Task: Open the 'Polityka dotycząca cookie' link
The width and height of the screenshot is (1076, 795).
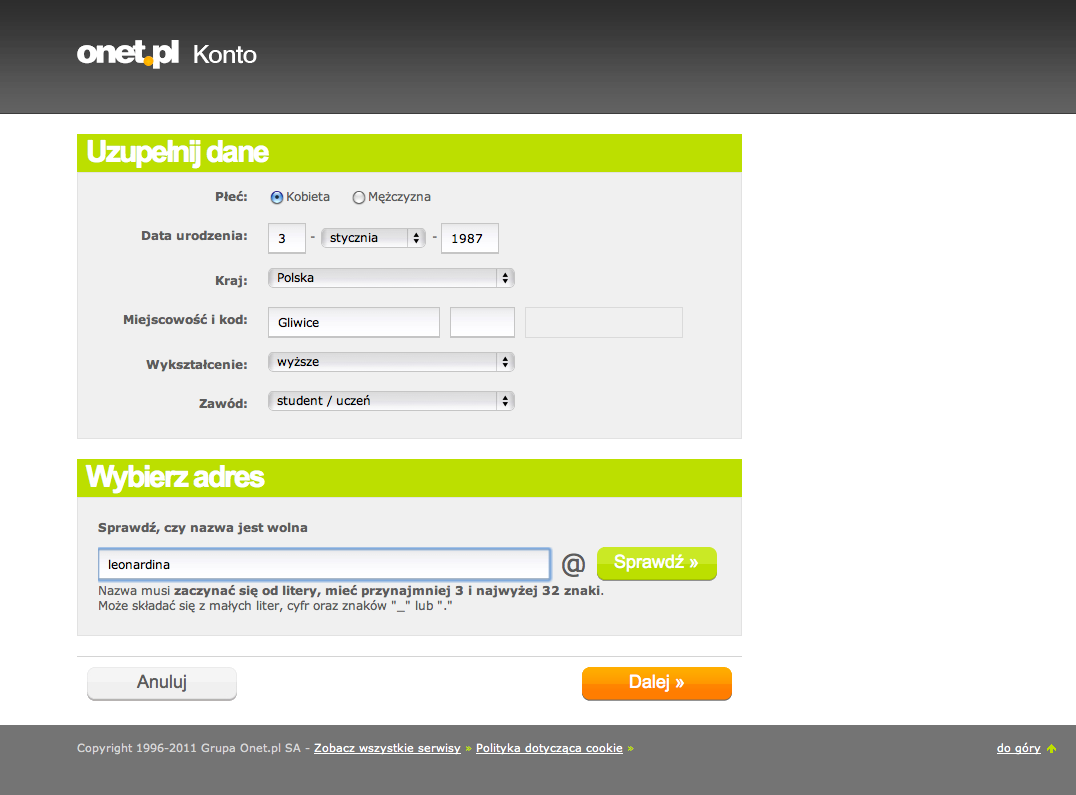Action: point(548,748)
